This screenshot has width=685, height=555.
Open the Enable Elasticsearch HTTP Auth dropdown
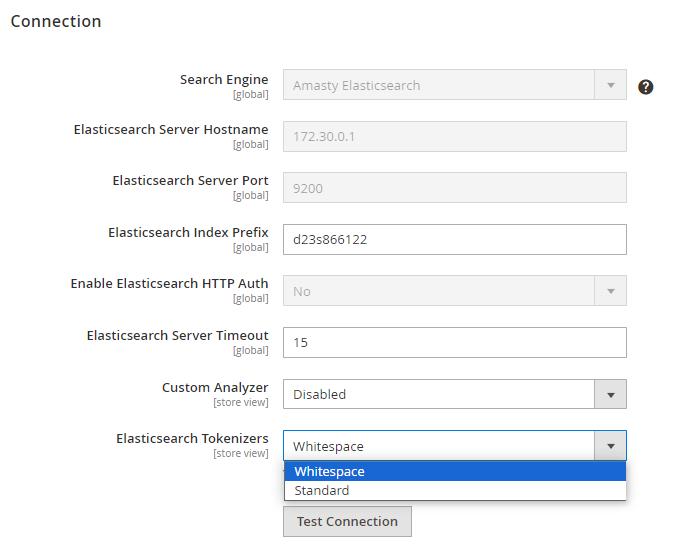[455, 291]
